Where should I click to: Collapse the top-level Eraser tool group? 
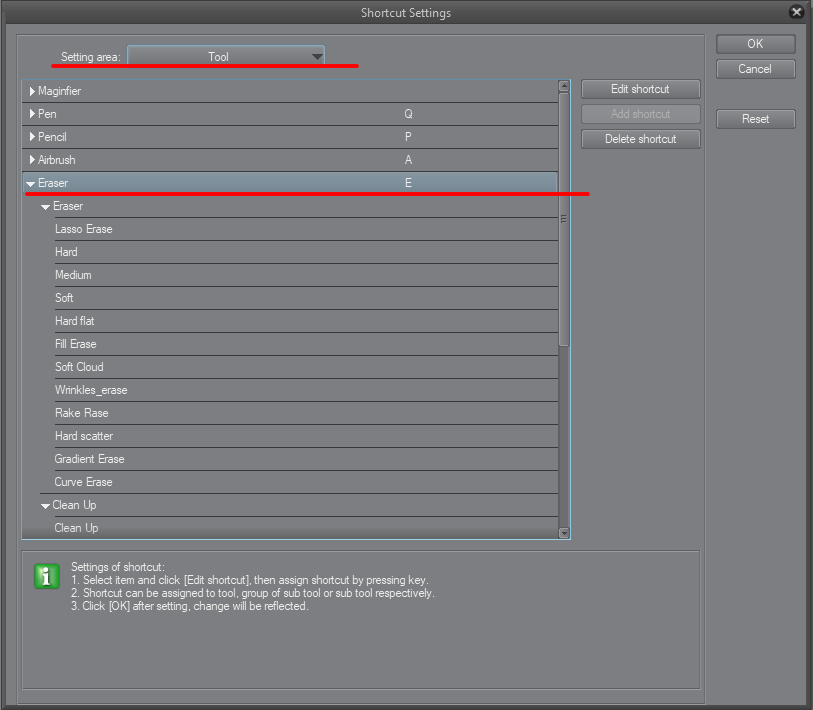[31, 184]
